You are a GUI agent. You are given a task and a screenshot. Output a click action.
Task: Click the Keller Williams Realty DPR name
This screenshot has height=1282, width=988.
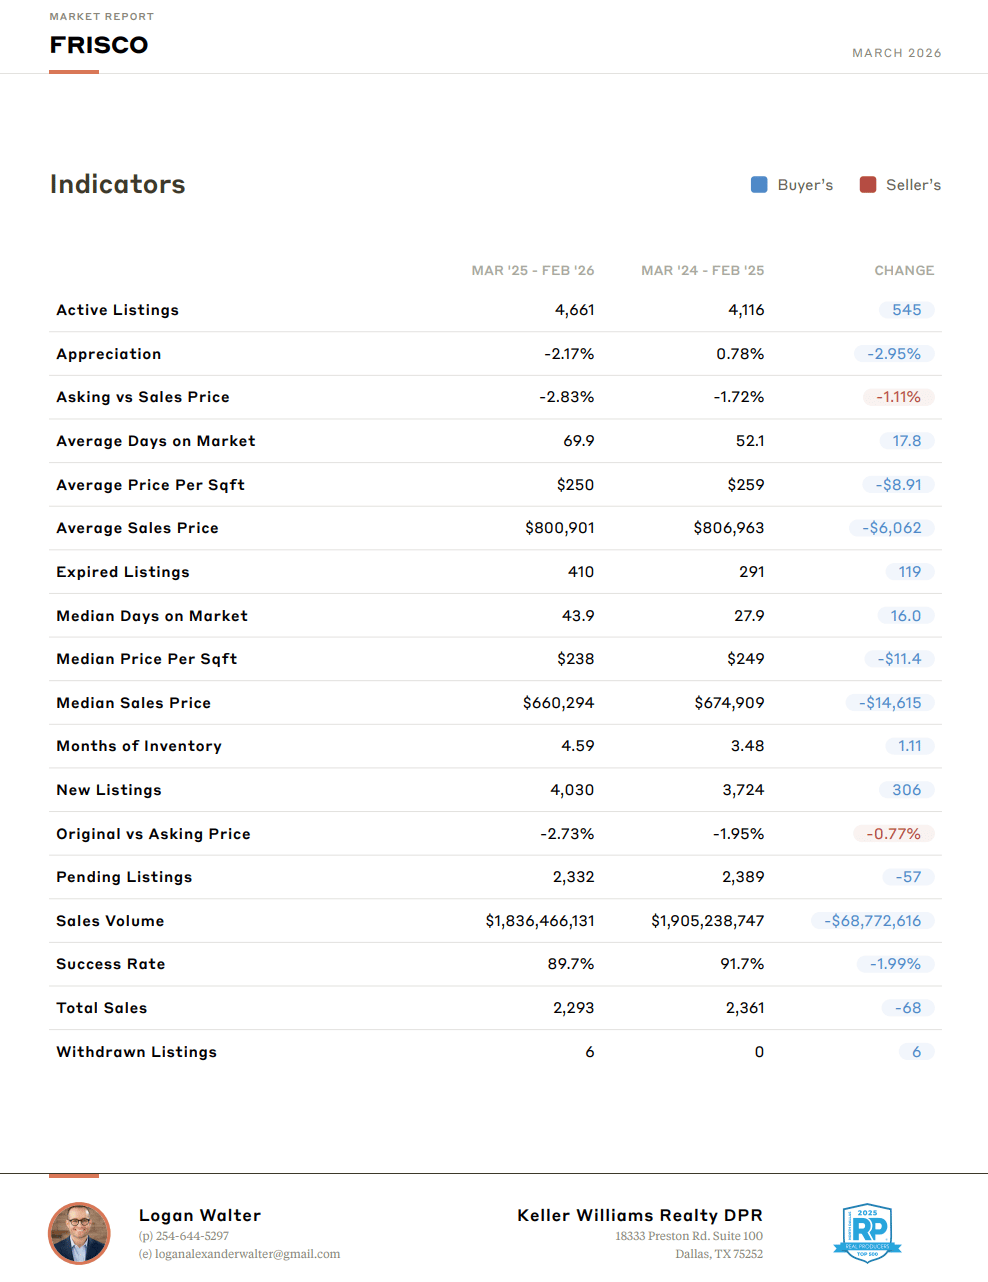[x=639, y=1215]
